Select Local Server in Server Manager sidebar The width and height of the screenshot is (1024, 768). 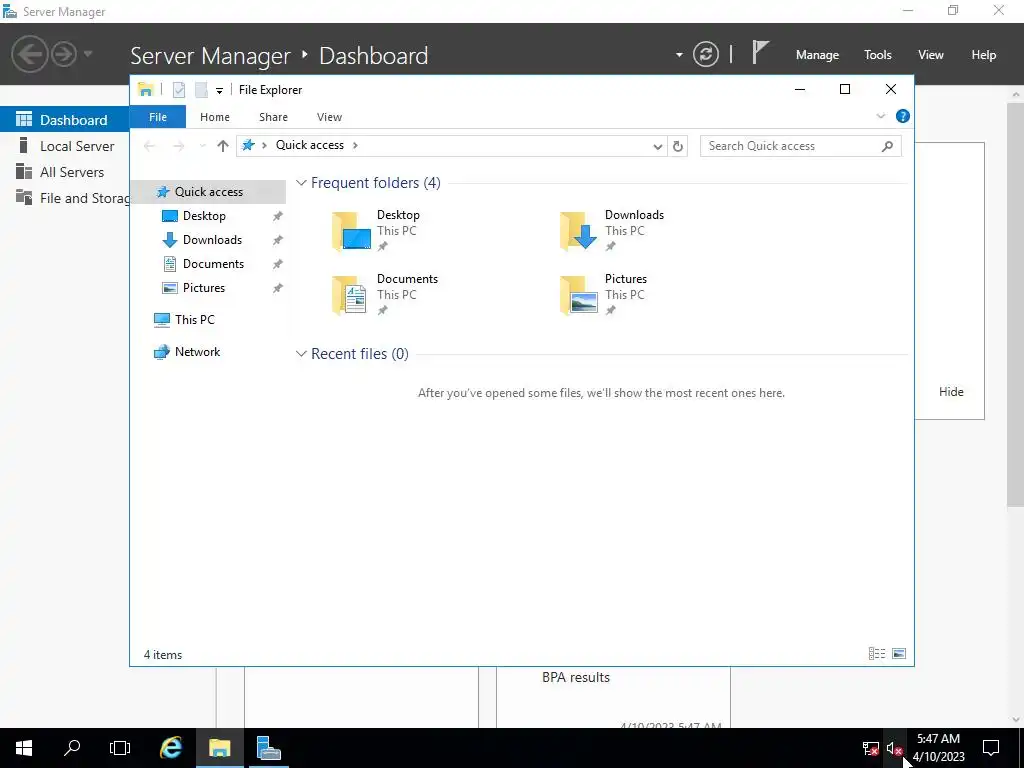65,146
